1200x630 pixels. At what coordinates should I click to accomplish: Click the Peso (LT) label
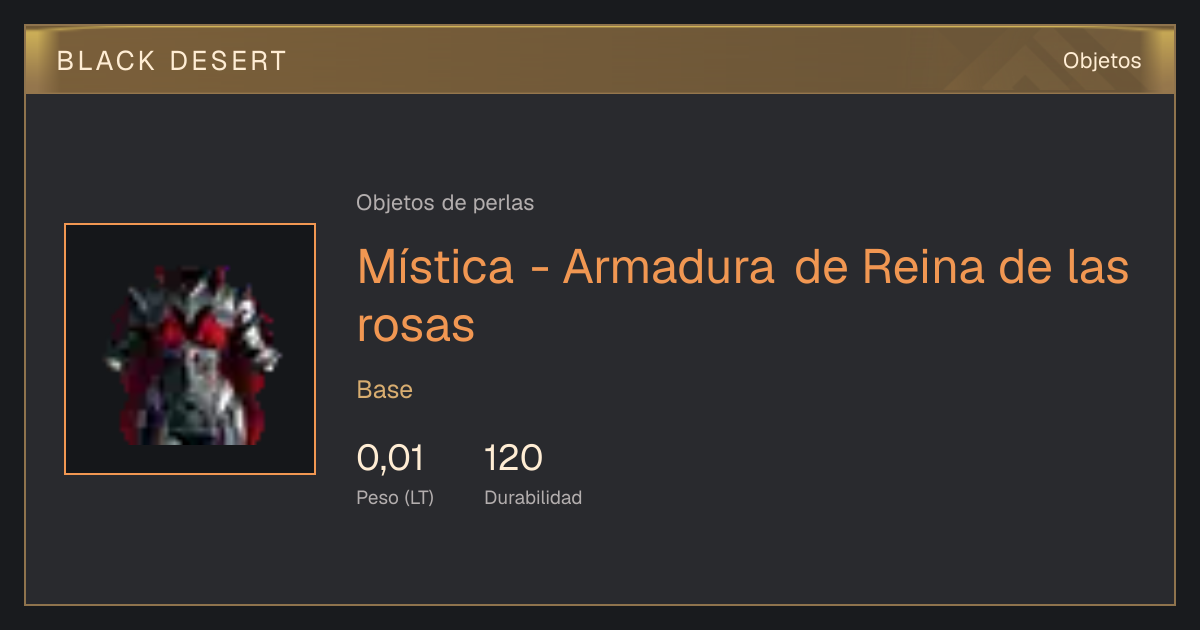click(x=395, y=497)
